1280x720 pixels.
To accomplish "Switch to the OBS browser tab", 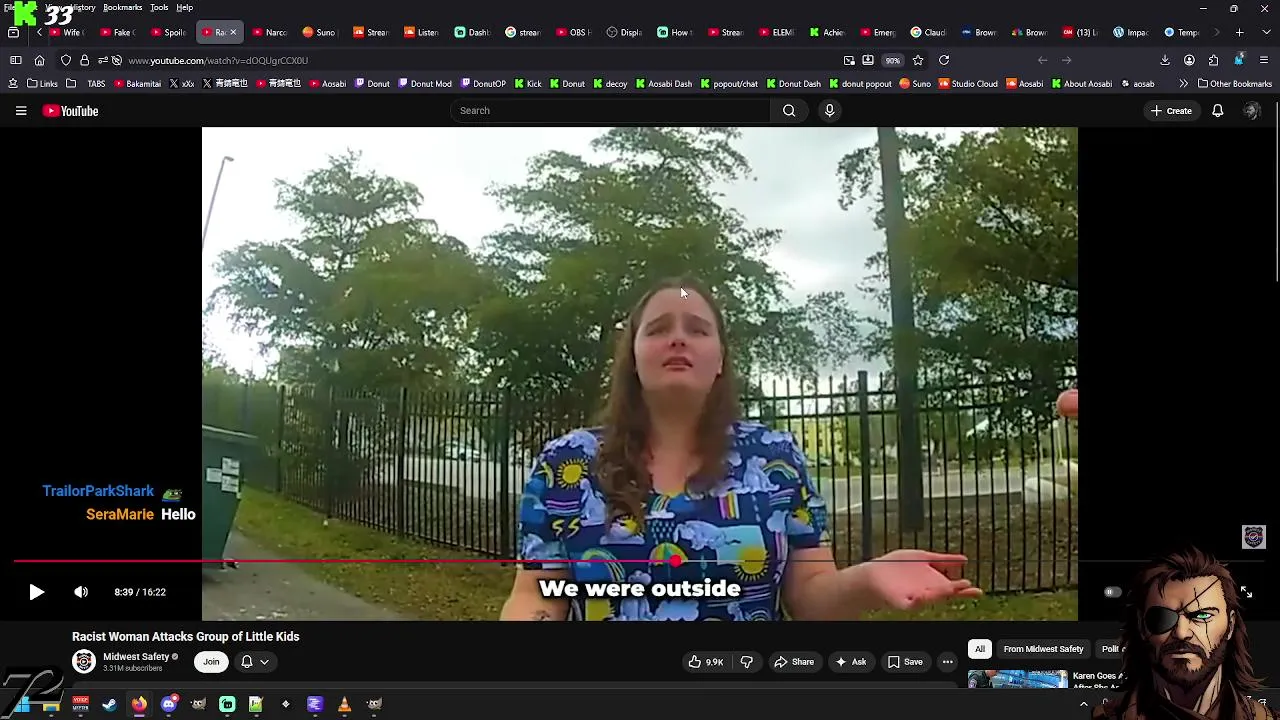I will click(x=573, y=32).
